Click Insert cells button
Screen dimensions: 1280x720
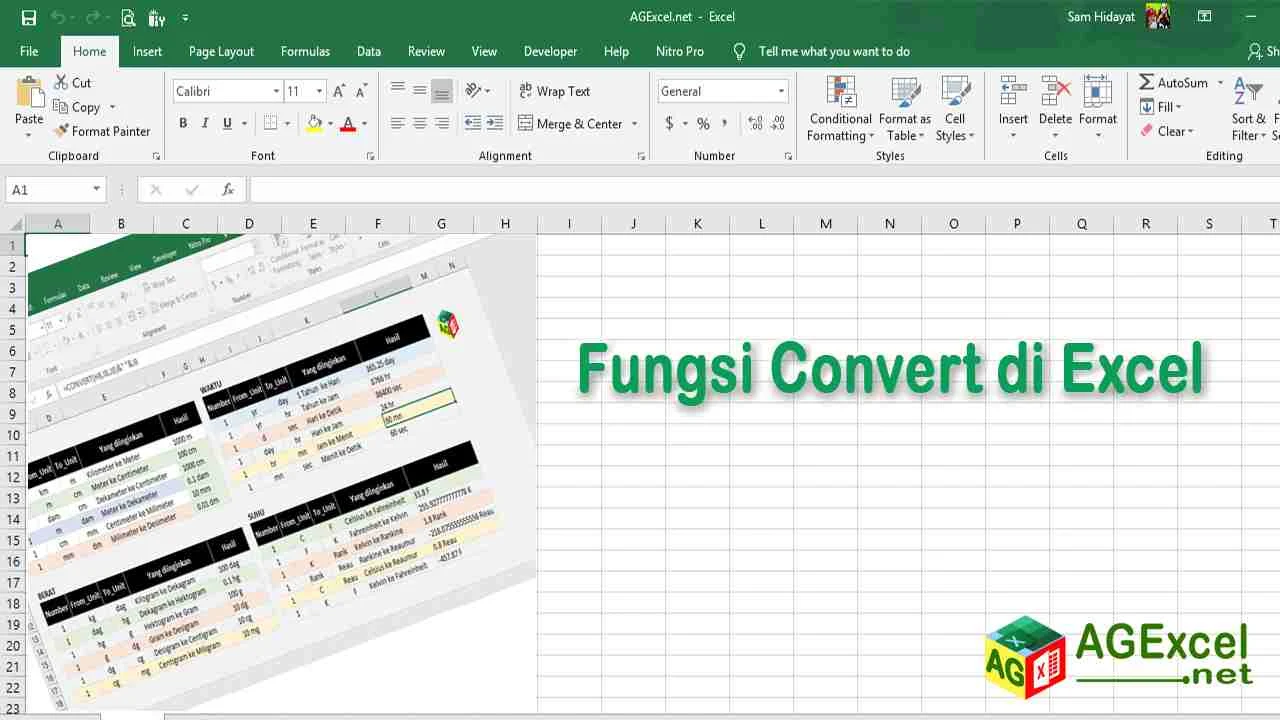1013,108
